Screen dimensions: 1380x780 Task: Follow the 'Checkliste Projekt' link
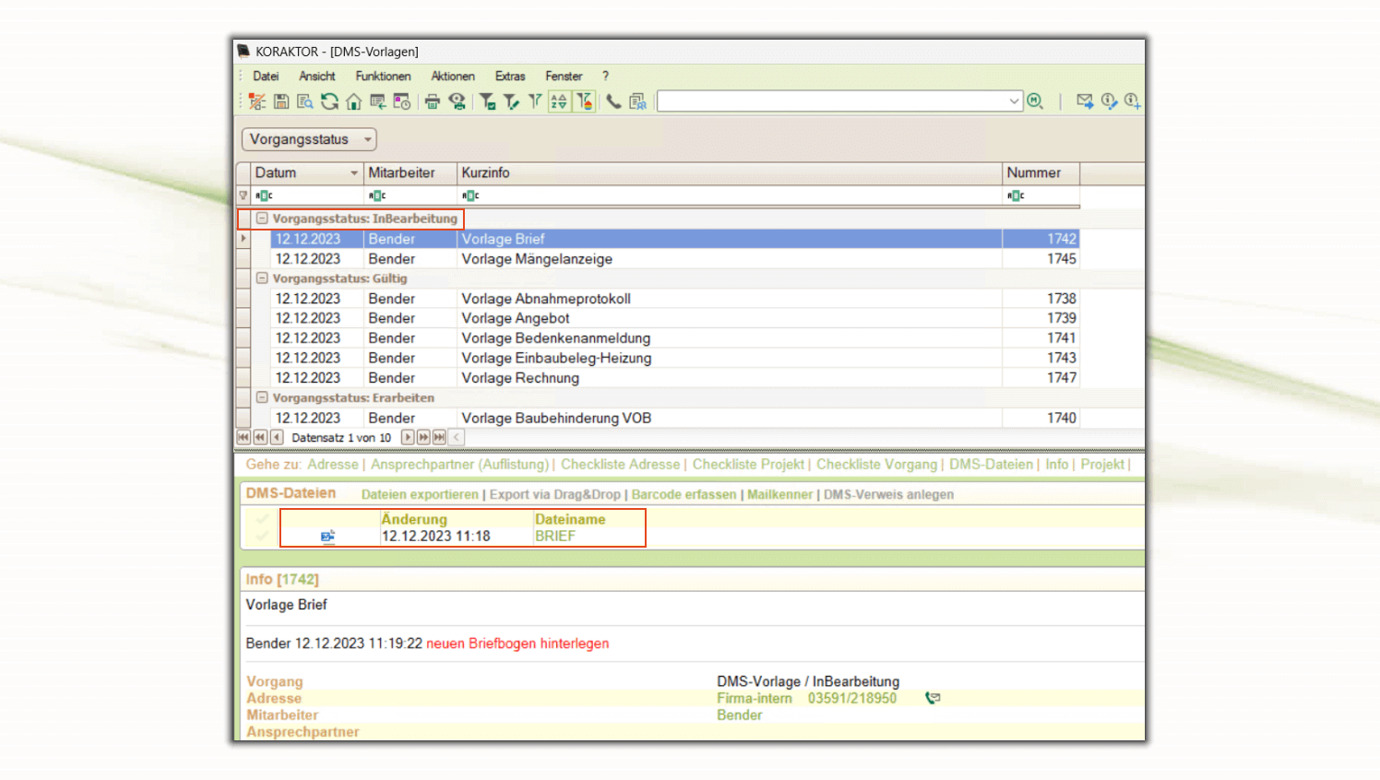(x=748, y=464)
